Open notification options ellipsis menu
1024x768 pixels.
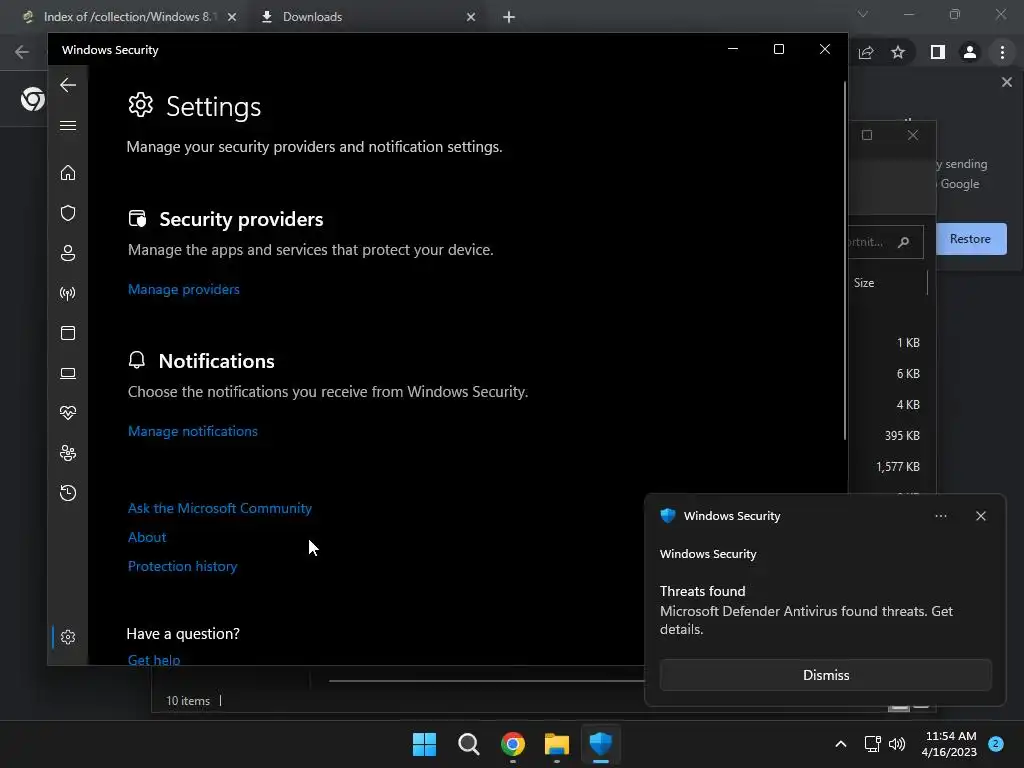(x=940, y=516)
